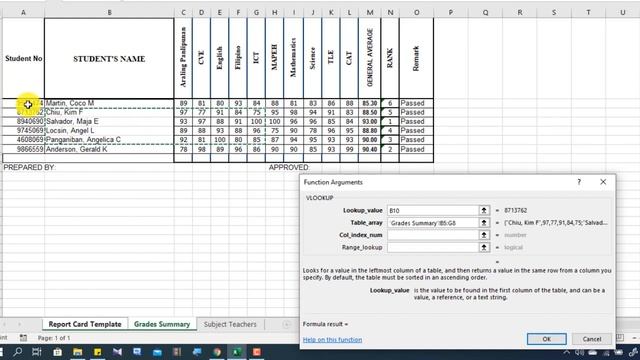
Task: Cancel the Function Arguments dialog
Action: pos(592,339)
